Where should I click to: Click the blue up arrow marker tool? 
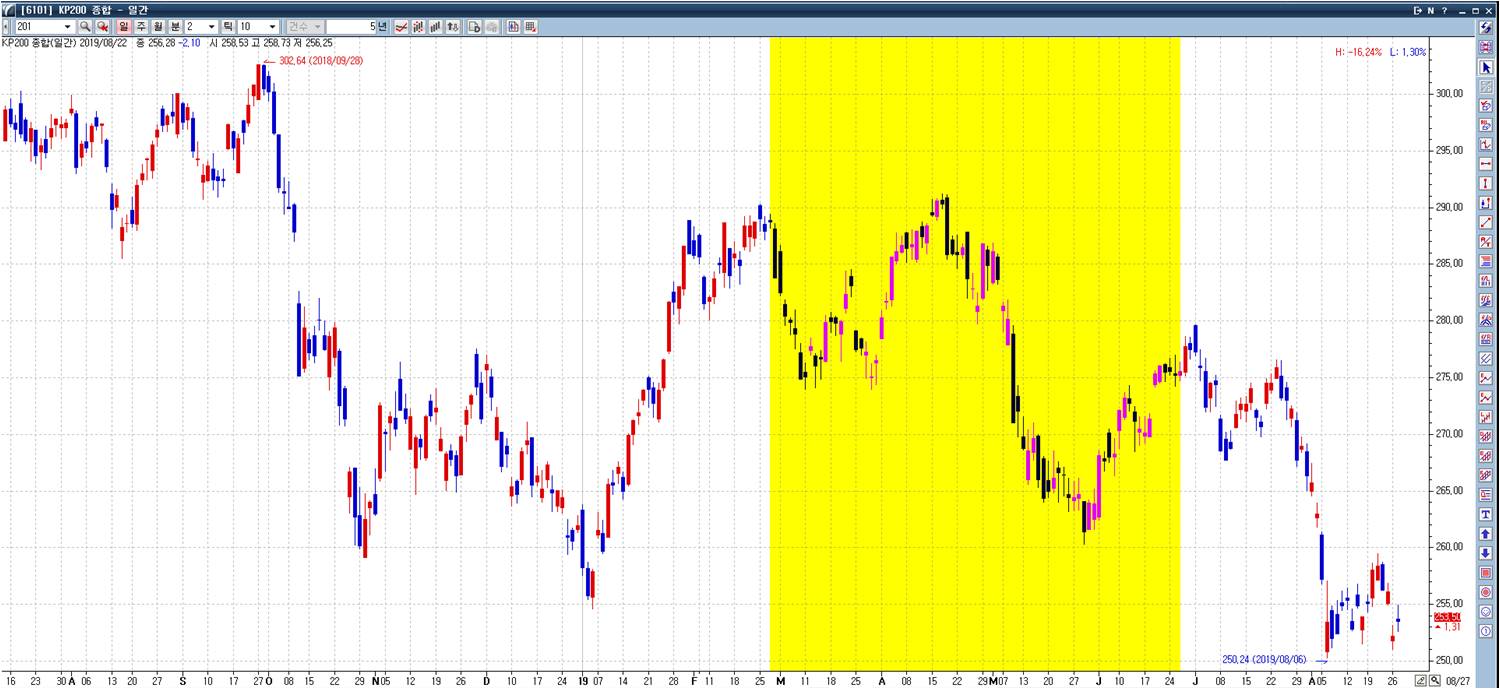[x=1486, y=534]
